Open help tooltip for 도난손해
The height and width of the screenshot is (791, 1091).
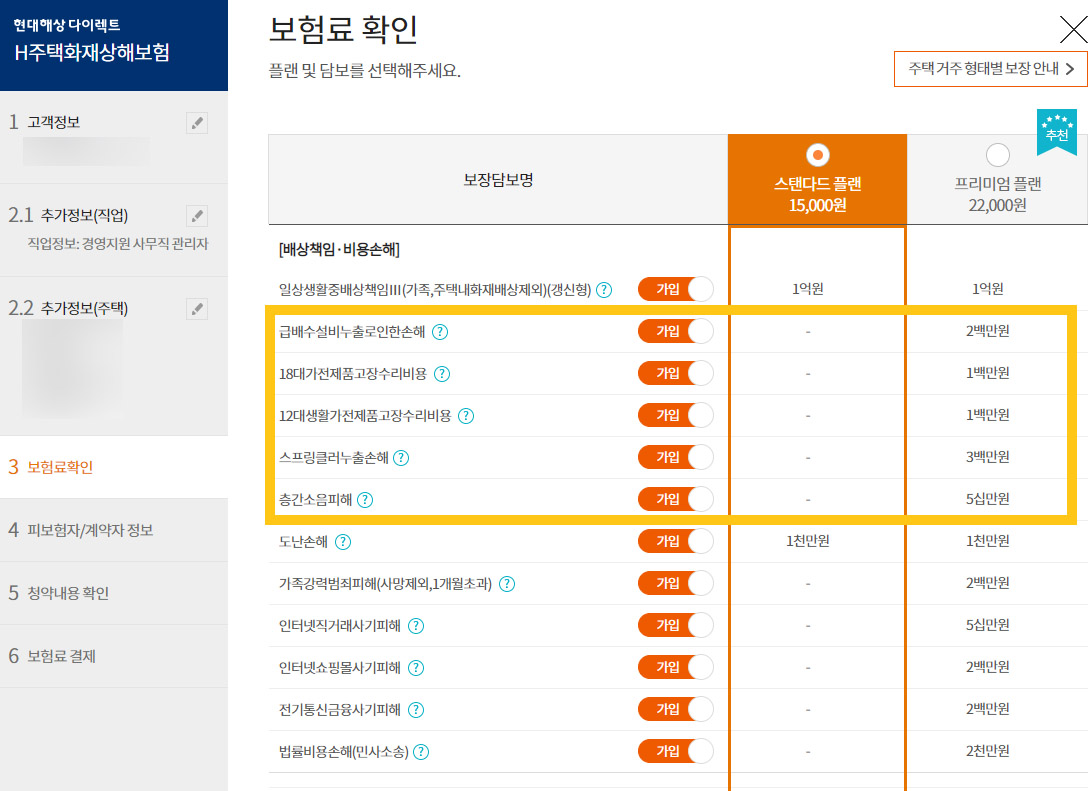pos(343,541)
